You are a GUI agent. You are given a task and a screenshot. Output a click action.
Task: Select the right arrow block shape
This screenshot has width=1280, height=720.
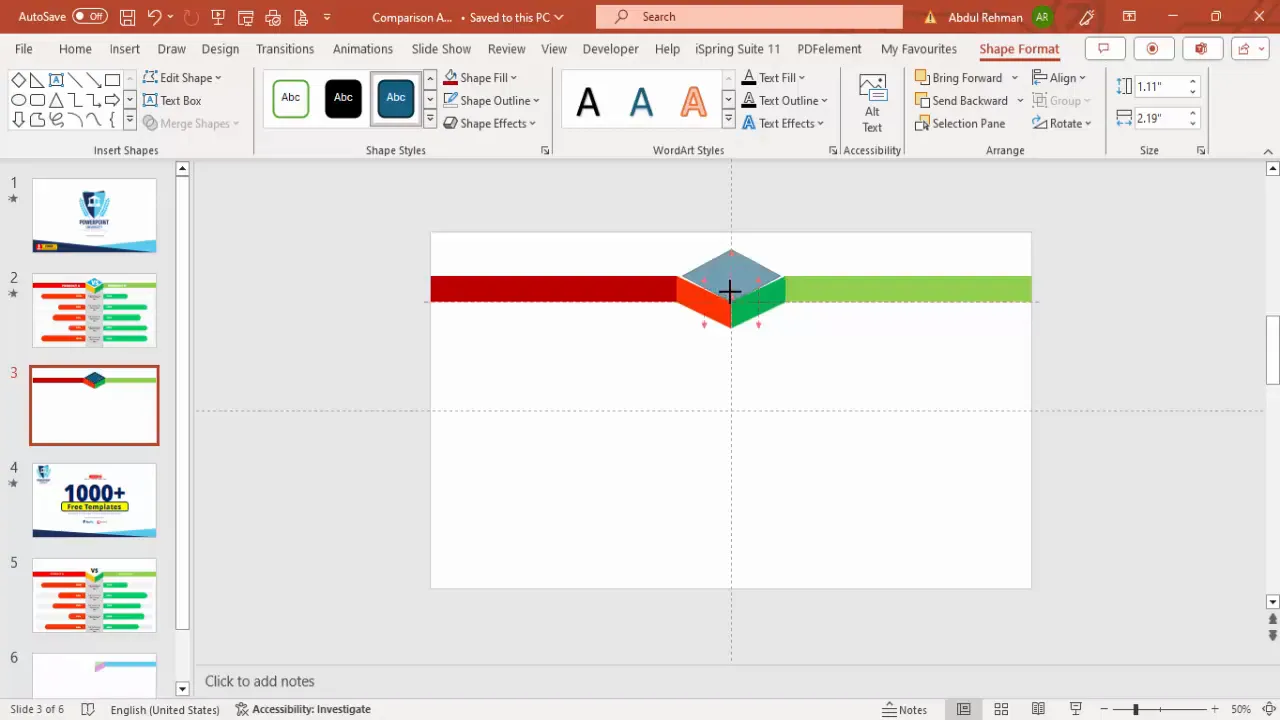point(113,100)
